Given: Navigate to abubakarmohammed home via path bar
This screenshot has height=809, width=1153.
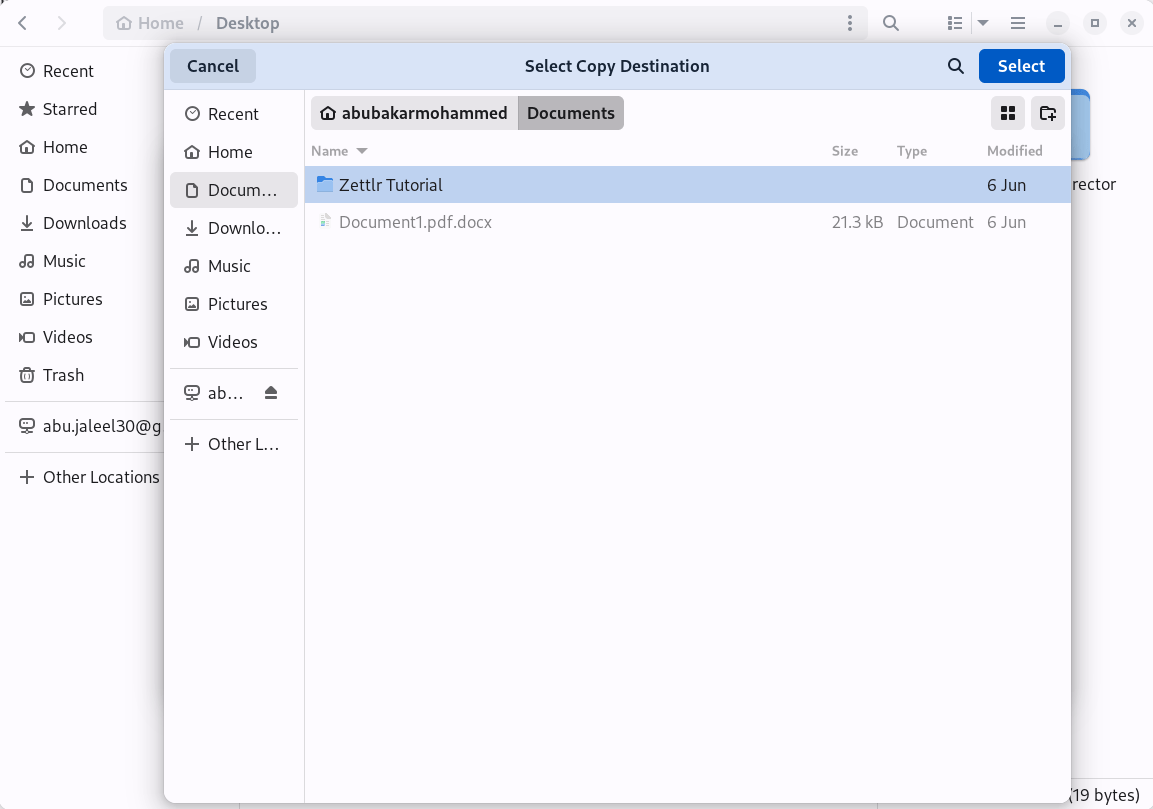Looking at the screenshot, I should click(413, 113).
